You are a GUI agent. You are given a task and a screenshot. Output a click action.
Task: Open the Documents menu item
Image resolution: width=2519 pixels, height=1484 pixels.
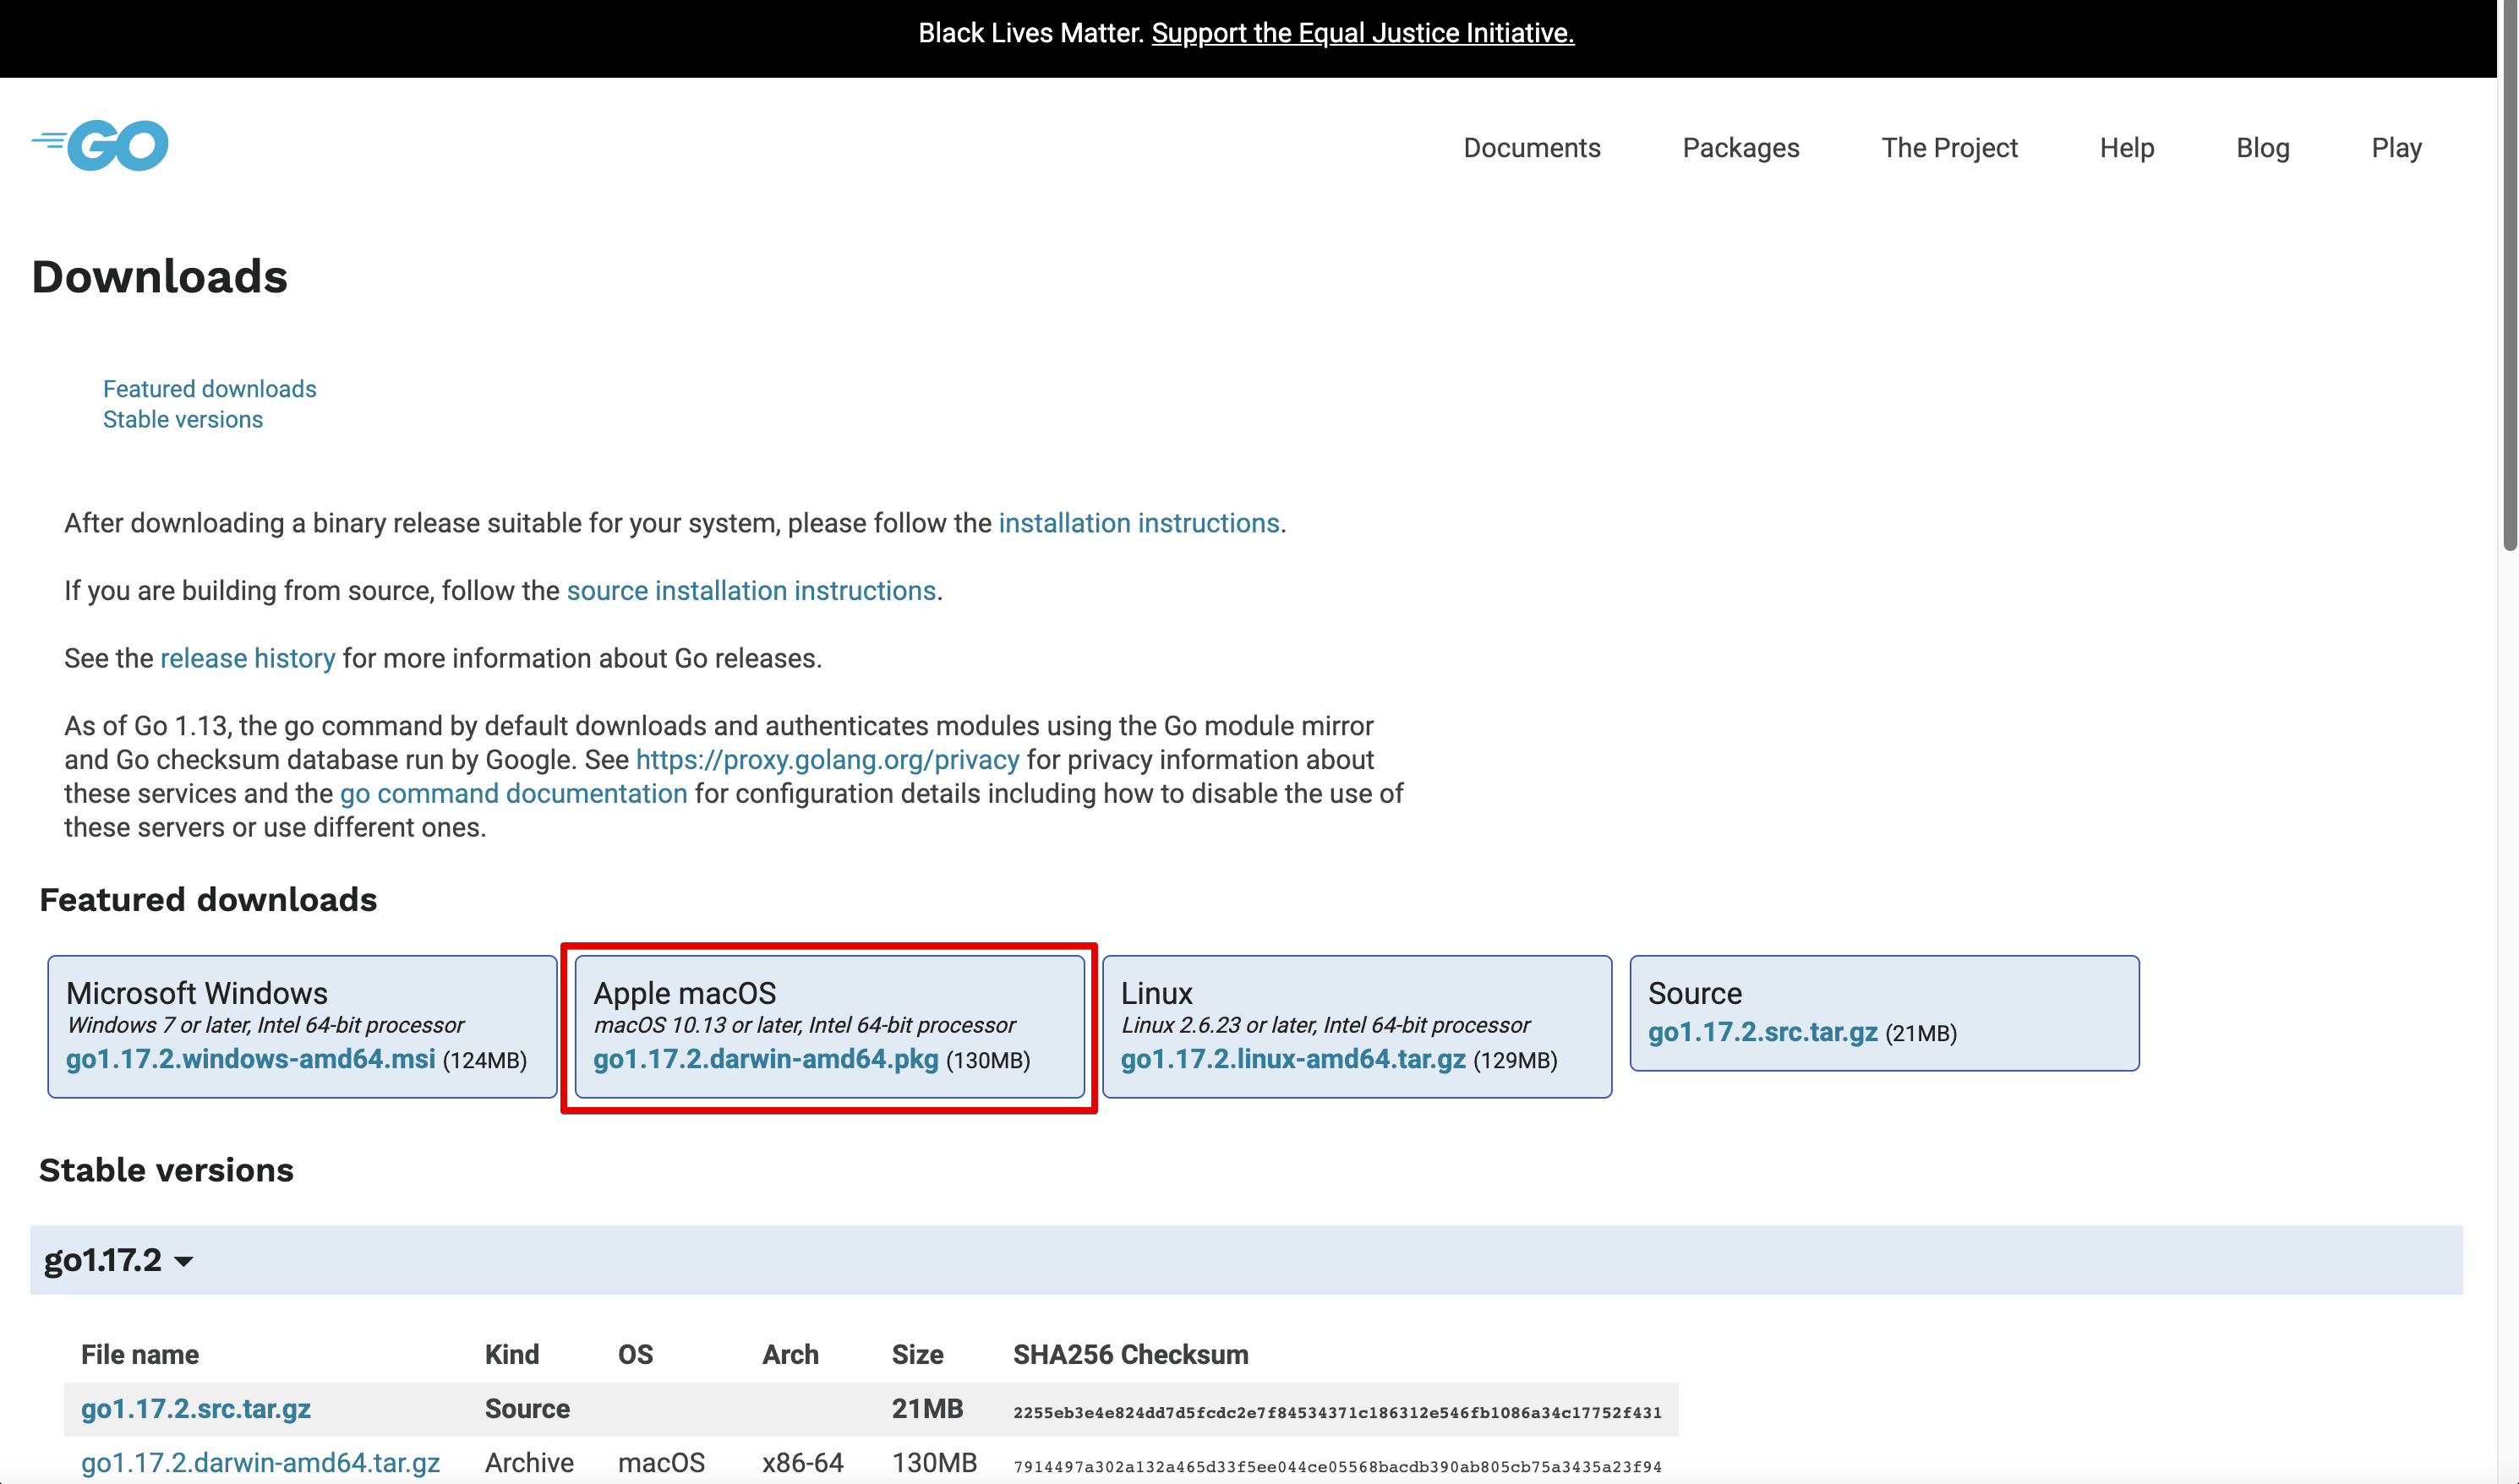[x=1531, y=148]
